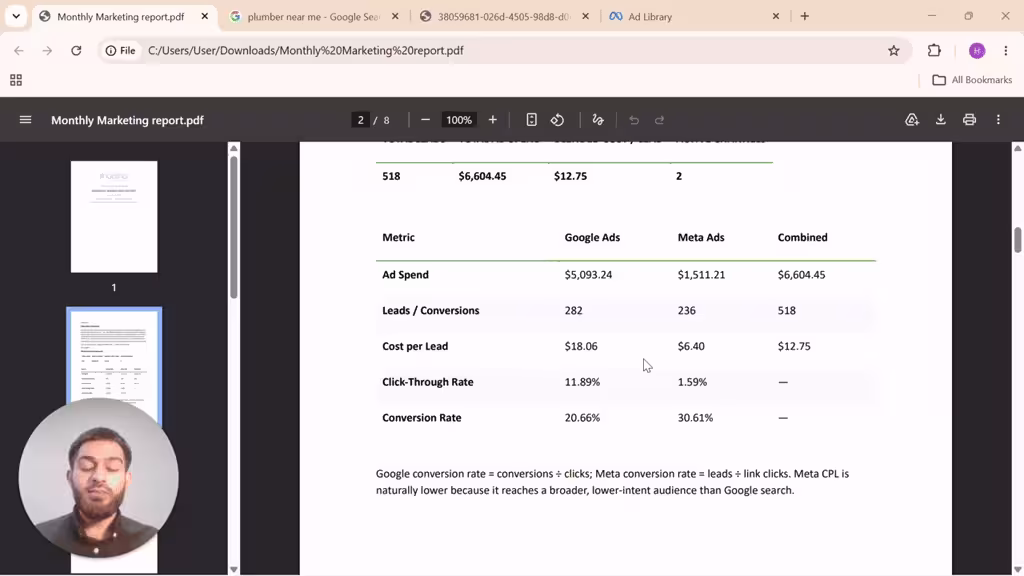Viewport: 1024px width, 576px height.
Task: Click the Meta Ads column header
Action: [701, 237]
